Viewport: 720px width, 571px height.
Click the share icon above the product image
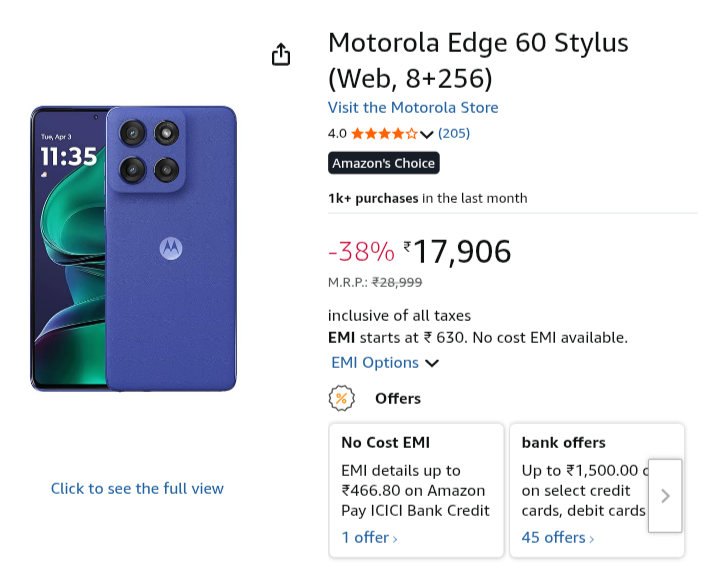(281, 55)
